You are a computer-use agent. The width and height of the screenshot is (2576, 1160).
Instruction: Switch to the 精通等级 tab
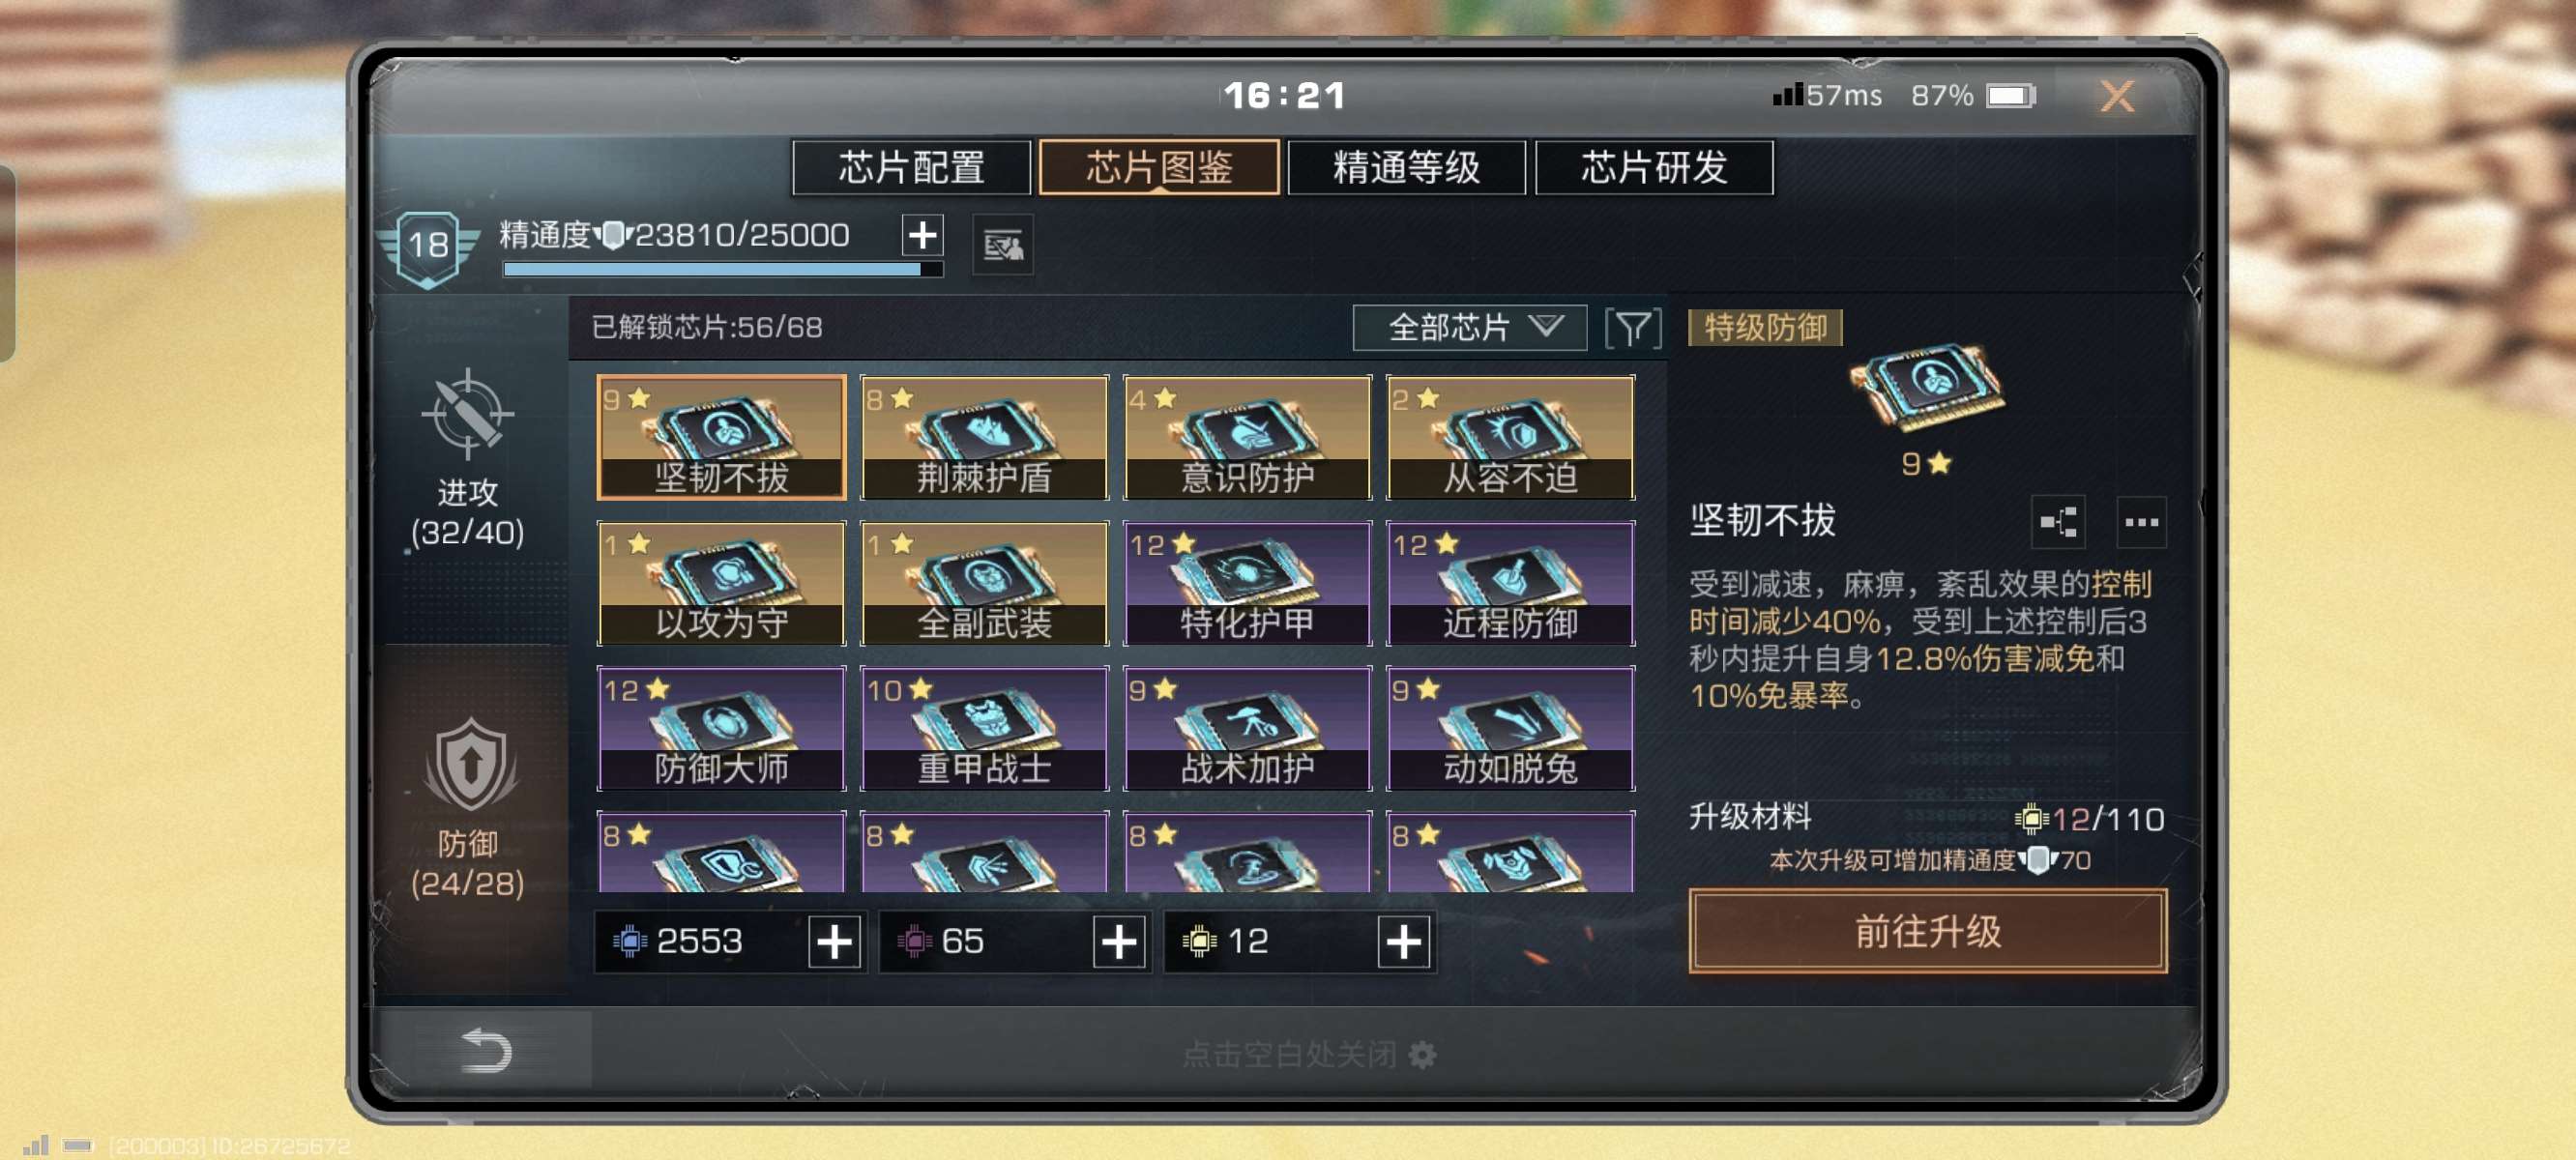(x=1406, y=167)
